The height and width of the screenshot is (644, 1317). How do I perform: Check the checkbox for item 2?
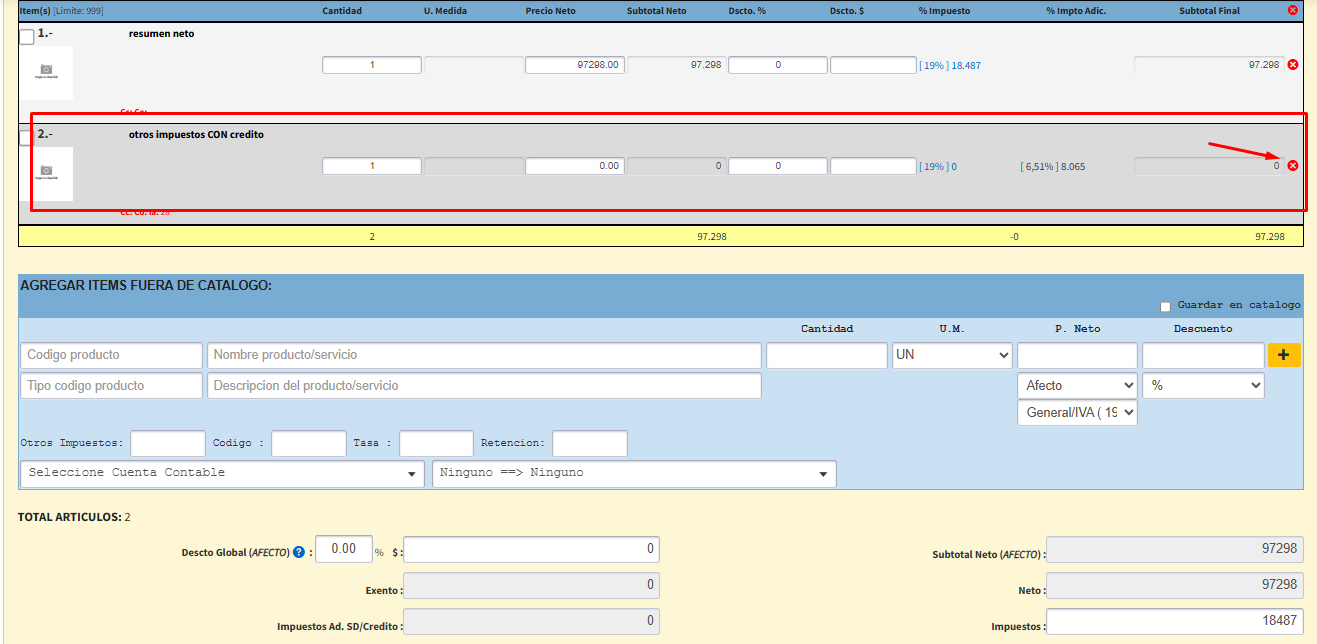pyautogui.click(x=26, y=138)
